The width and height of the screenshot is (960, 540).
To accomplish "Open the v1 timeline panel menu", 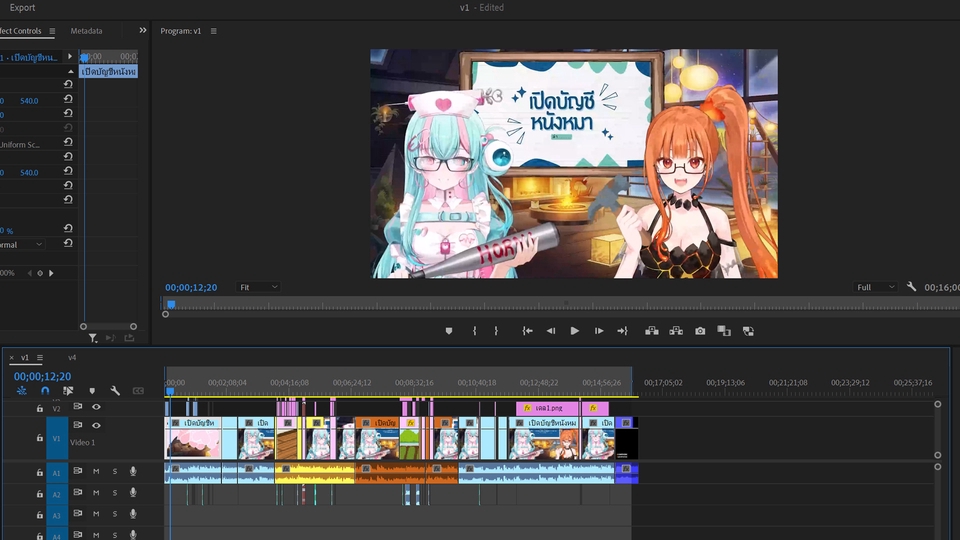I will pos(40,358).
